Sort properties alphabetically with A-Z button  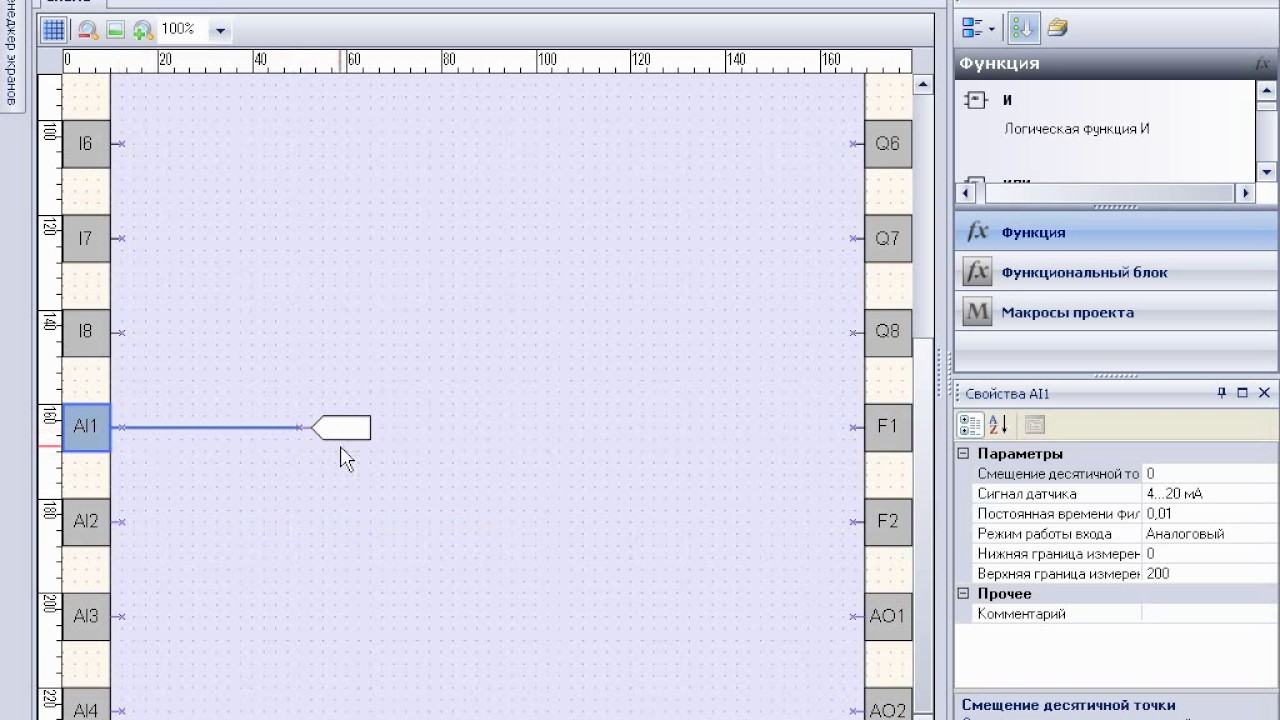coord(998,425)
